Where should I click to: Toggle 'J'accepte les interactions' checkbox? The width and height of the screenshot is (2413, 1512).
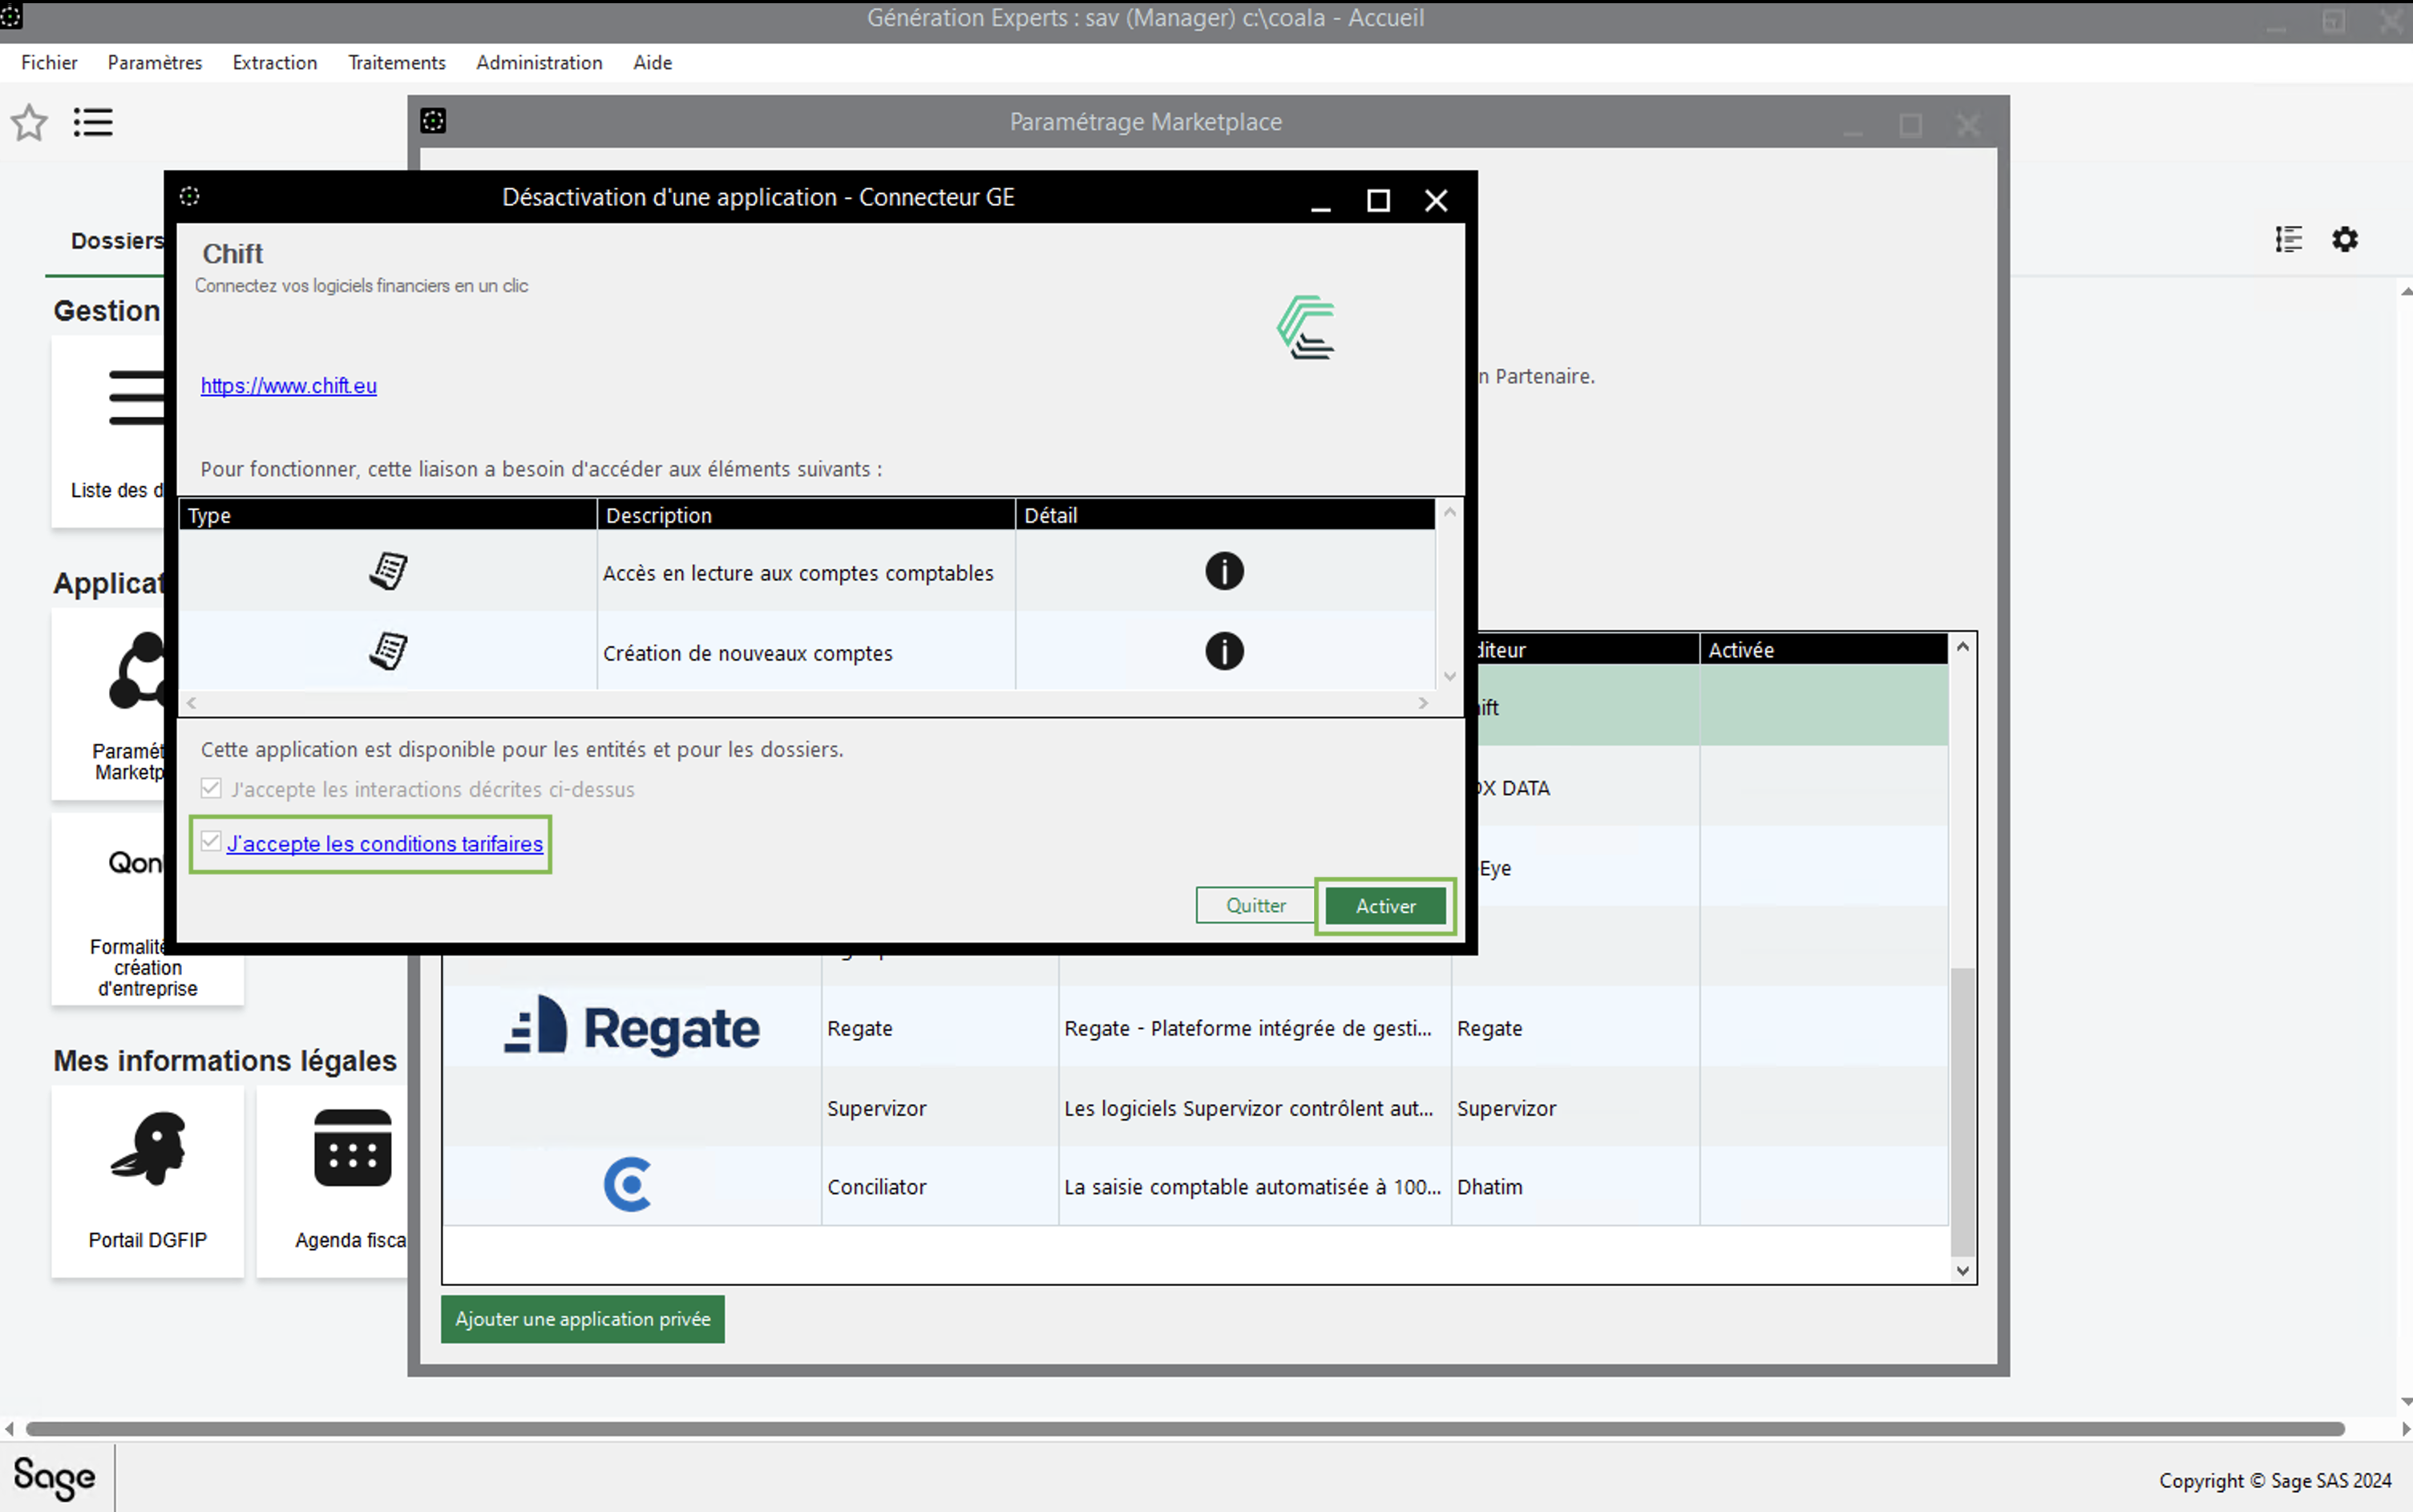coord(211,789)
